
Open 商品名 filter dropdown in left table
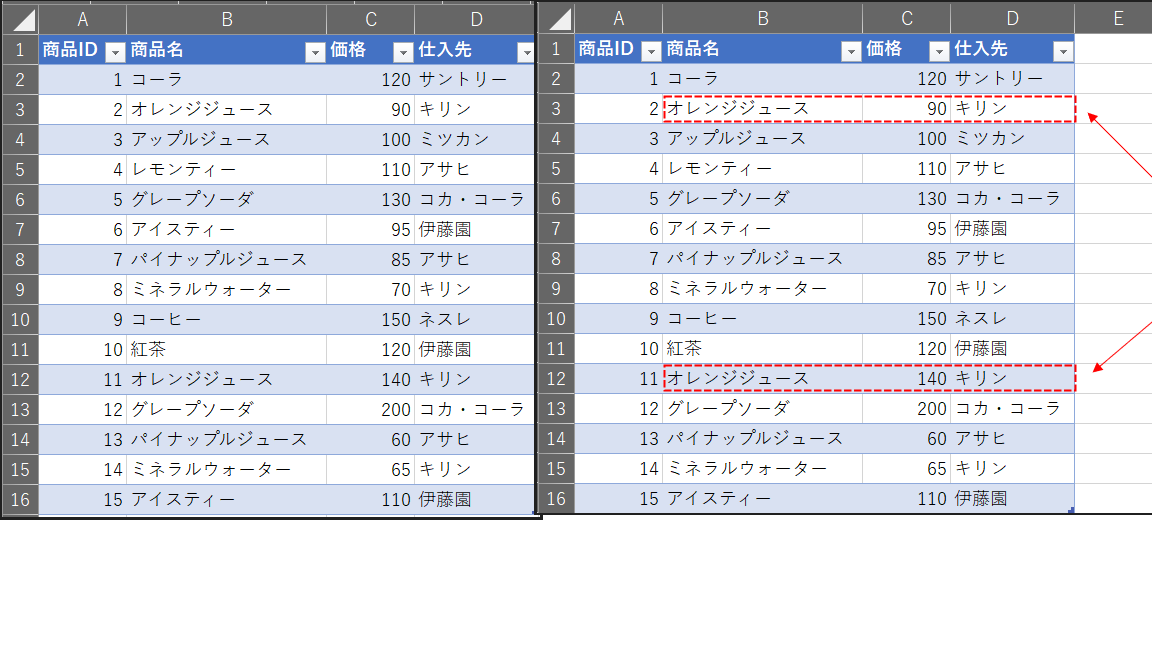[x=315, y=52]
